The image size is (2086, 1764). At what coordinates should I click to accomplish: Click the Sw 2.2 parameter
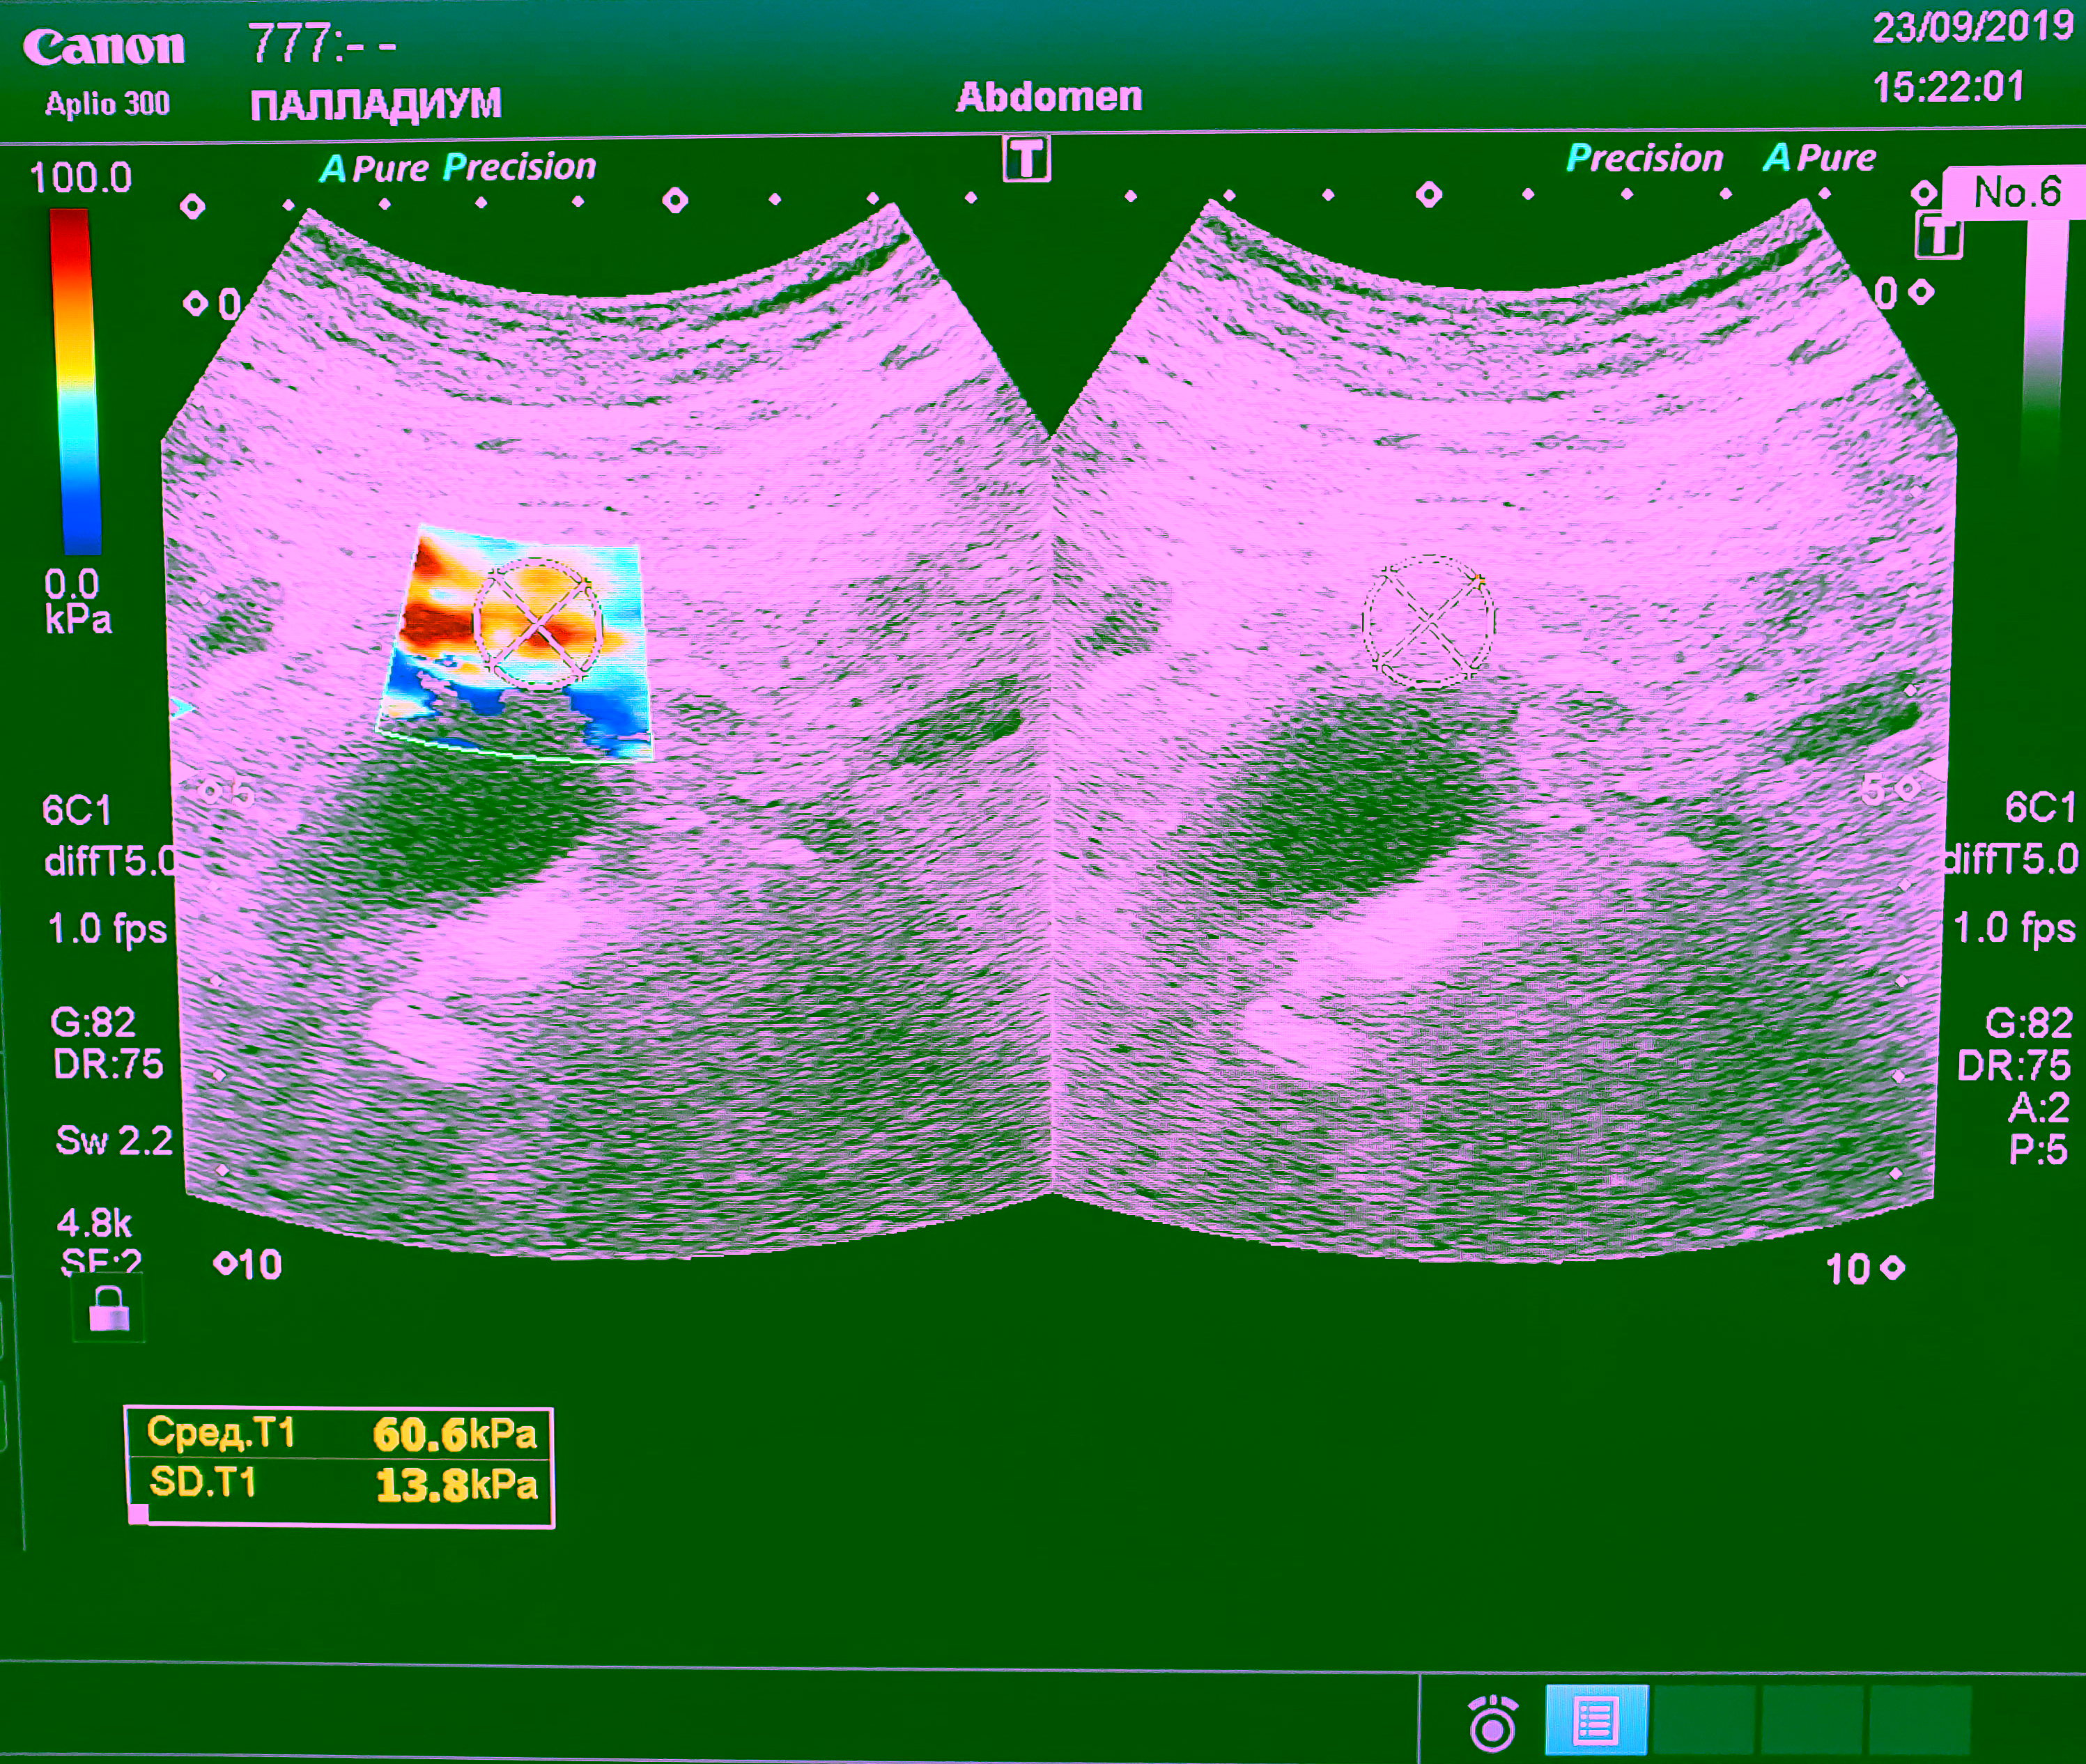tap(114, 1141)
